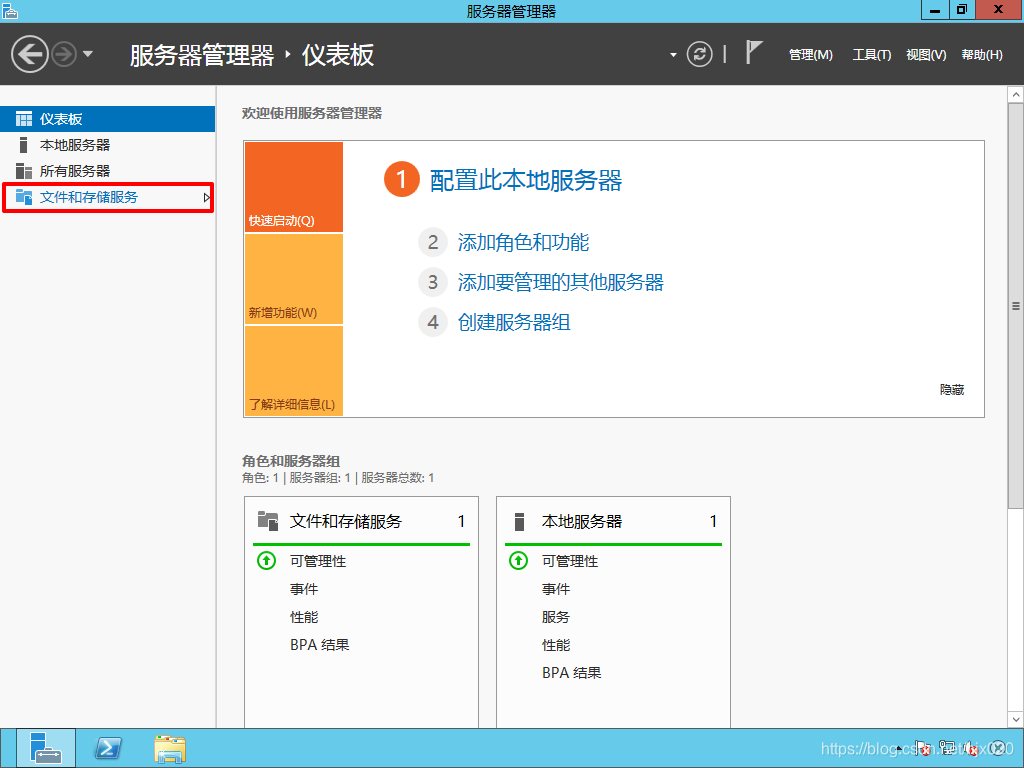Image resolution: width=1024 pixels, height=768 pixels.
Task: Open the 视图(V) menu
Action: pos(925,55)
